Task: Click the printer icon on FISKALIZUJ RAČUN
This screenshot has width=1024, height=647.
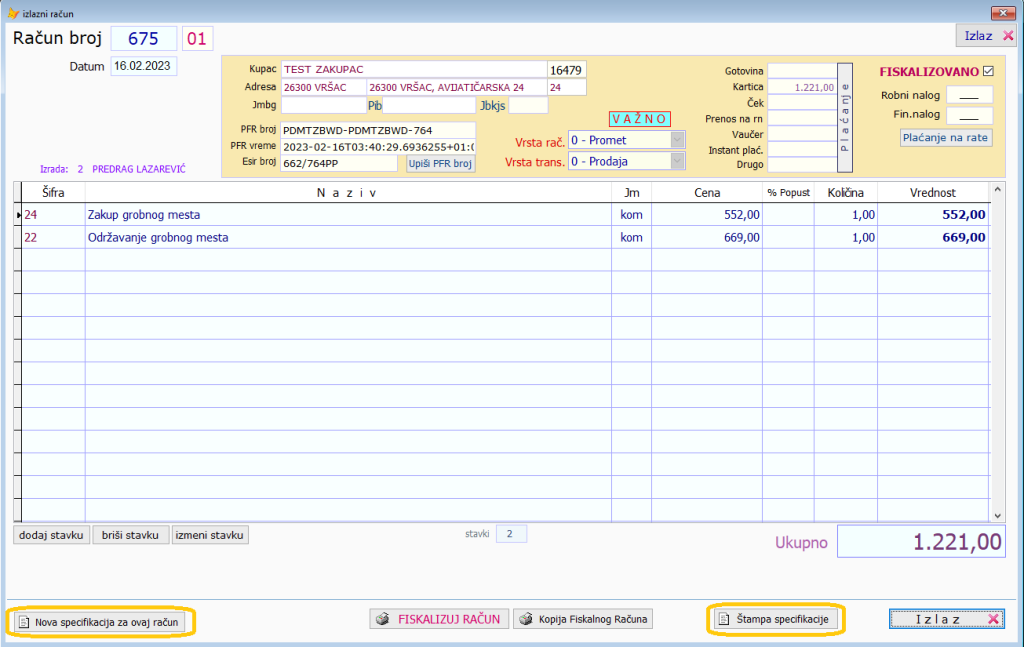Action: pyautogui.click(x=381, y=619)
